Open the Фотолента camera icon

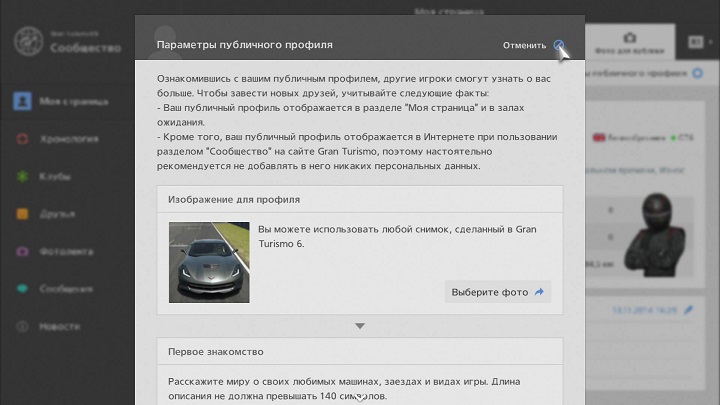[22, 252]
